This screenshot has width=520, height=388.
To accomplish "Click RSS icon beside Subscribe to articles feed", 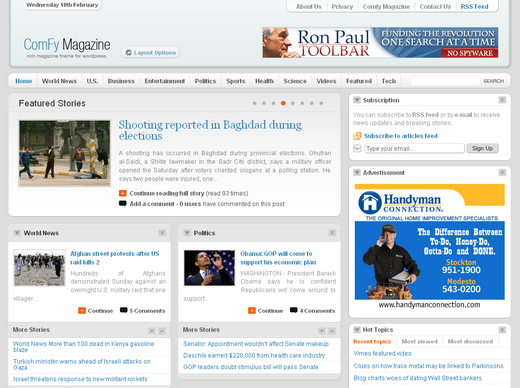I will tap(357, 136).
